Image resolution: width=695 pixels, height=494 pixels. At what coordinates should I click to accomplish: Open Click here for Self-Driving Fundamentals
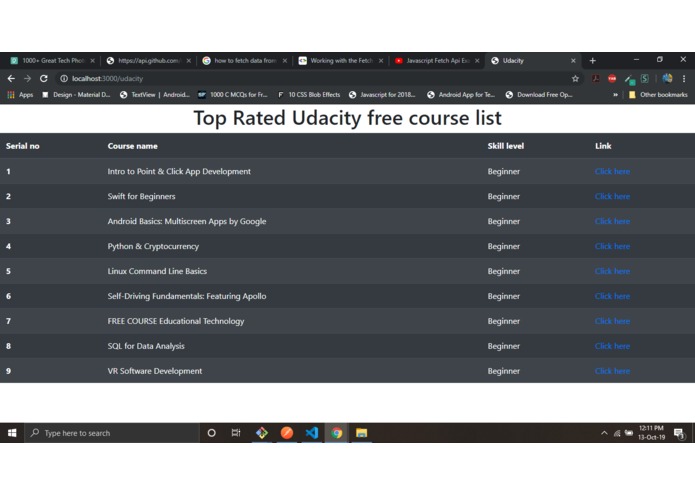point(612,296)
